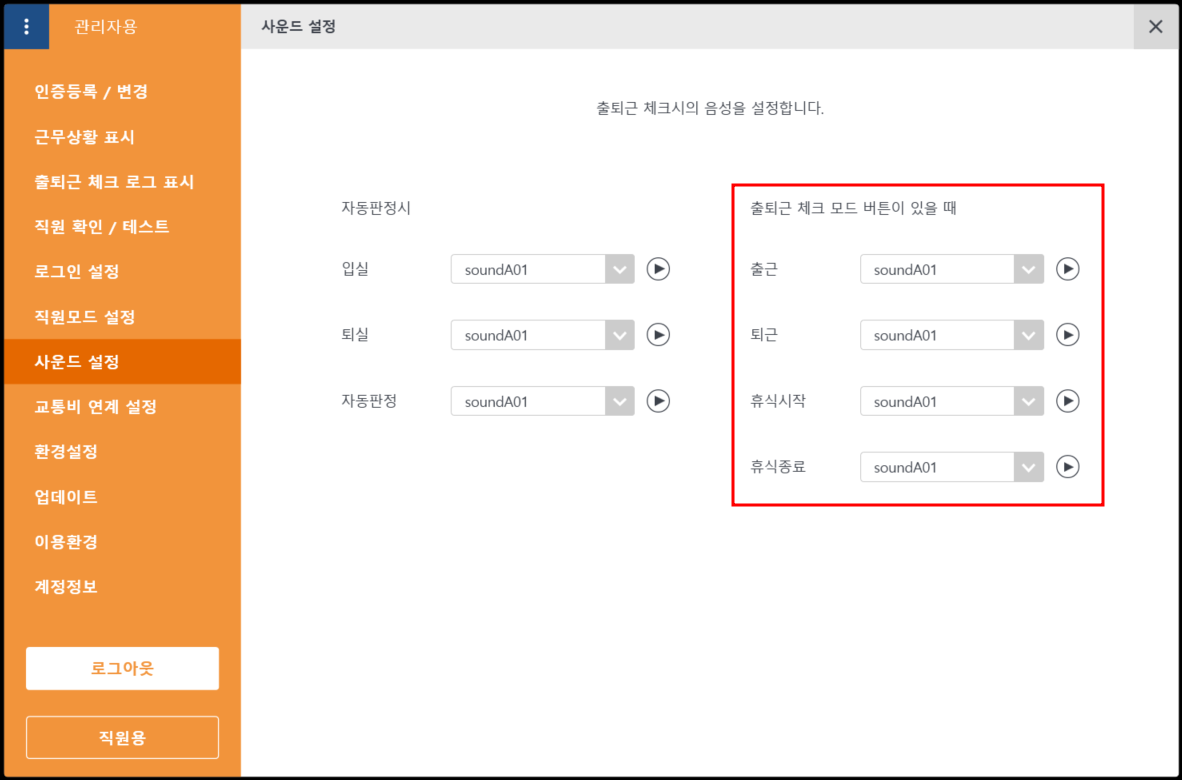Play the 입실 sound preview
The height and width of the screenshot is (780, 1182).
coord(657,269)
